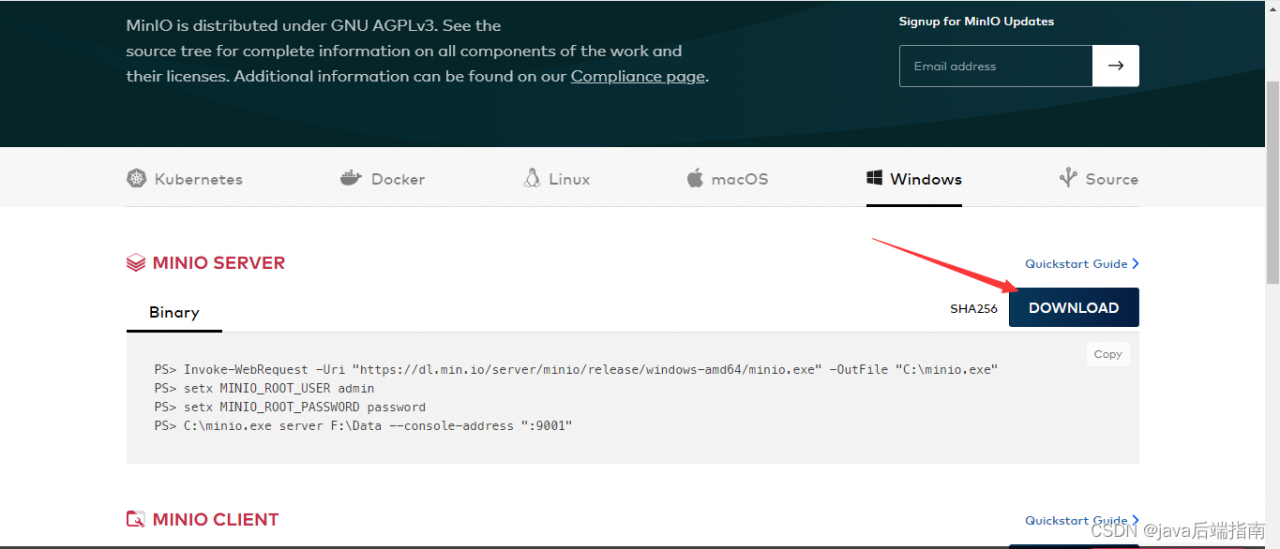Click the Linux penguin icon
This screenshot has height=549, width=1280.
point(532,178)
